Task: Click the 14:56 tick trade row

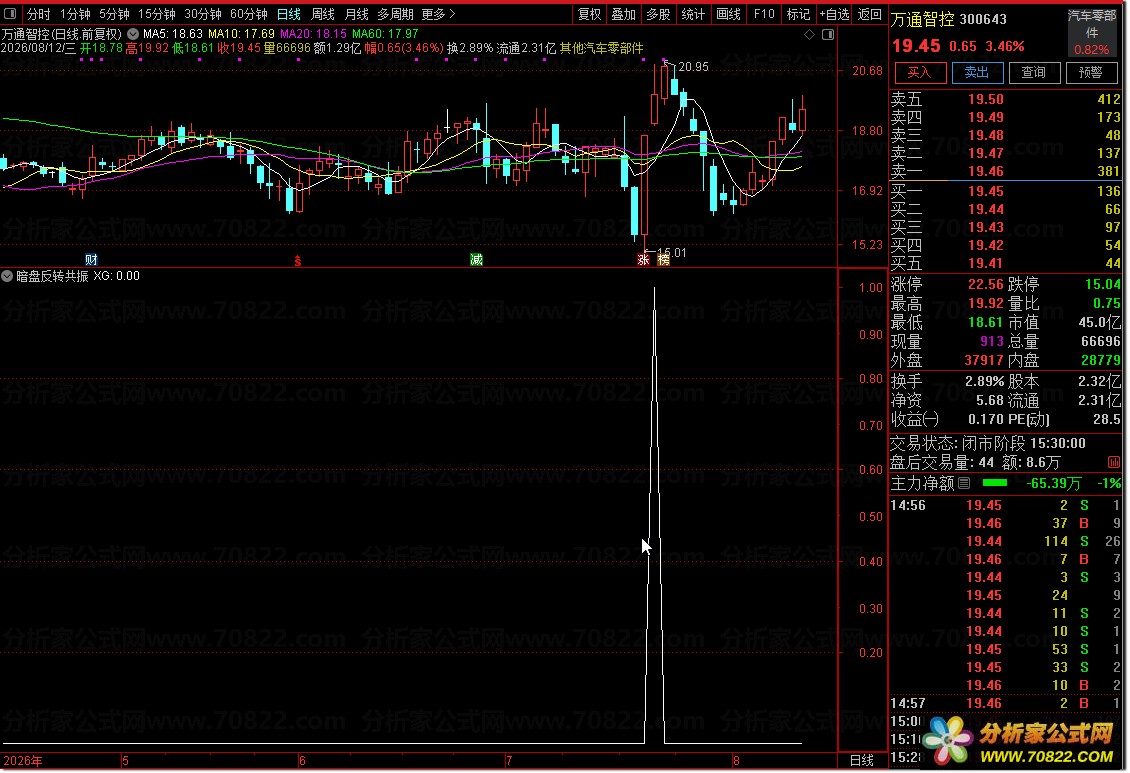Action: (1006, 506)
